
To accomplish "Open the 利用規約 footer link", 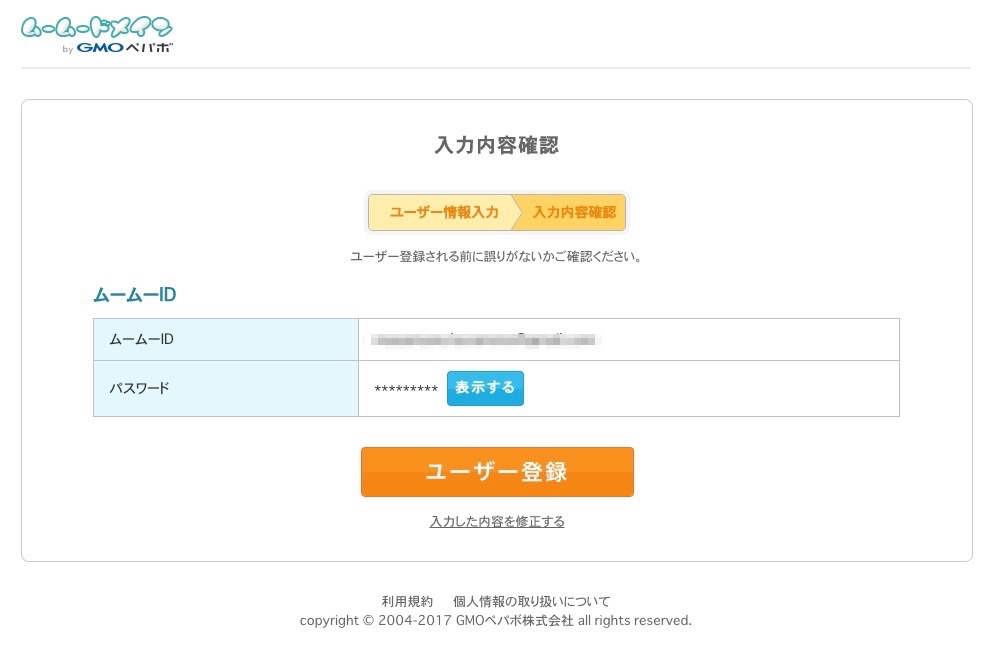I will click(x=407, y=601).
